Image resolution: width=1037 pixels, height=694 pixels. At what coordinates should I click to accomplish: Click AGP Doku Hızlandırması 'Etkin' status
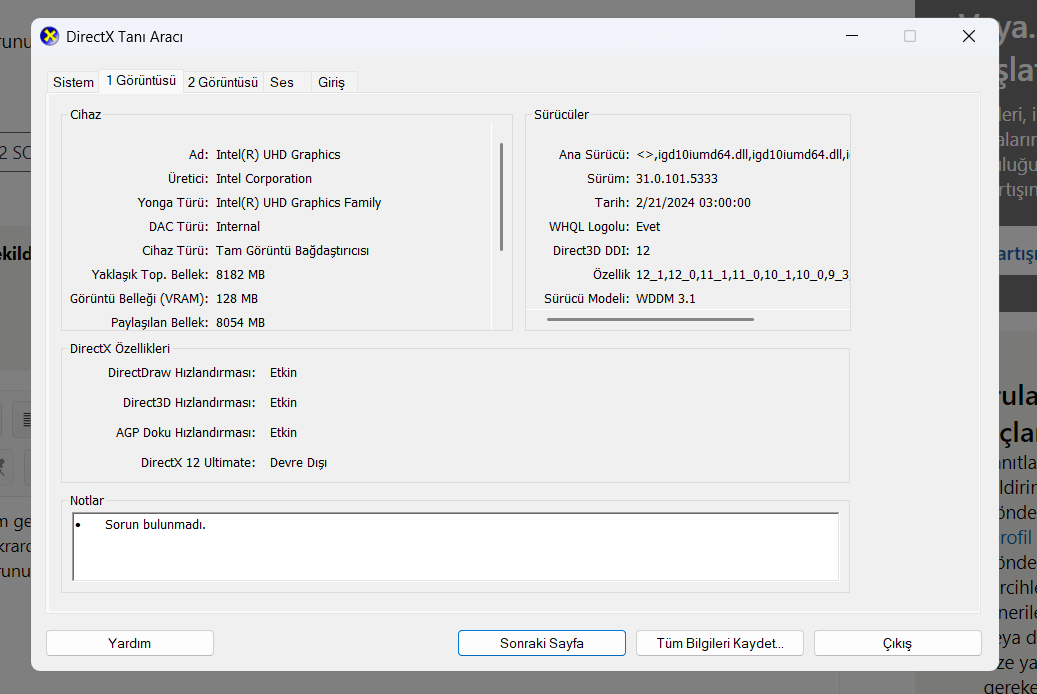tap(283, 433)
